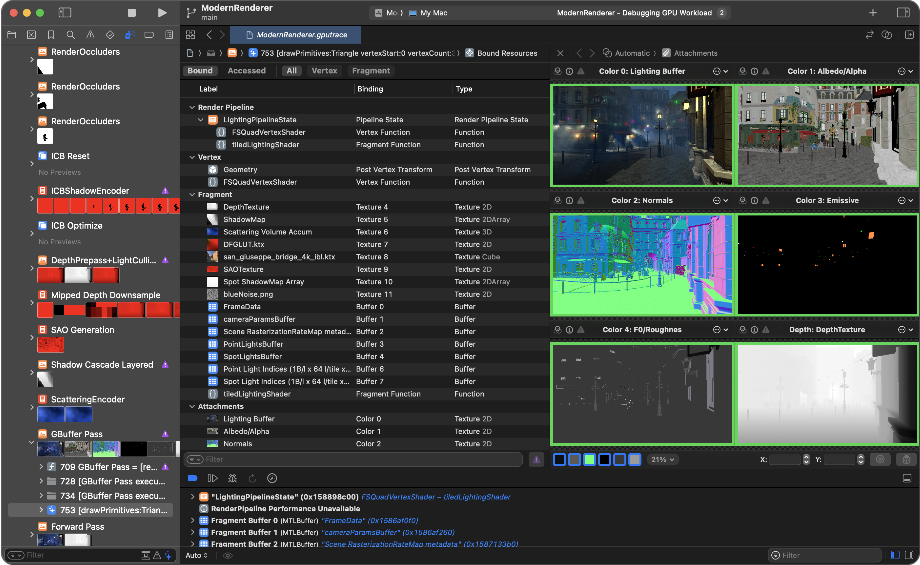
Task: Collapse the Render Pipeline section
Action: (x=191, y=107)
